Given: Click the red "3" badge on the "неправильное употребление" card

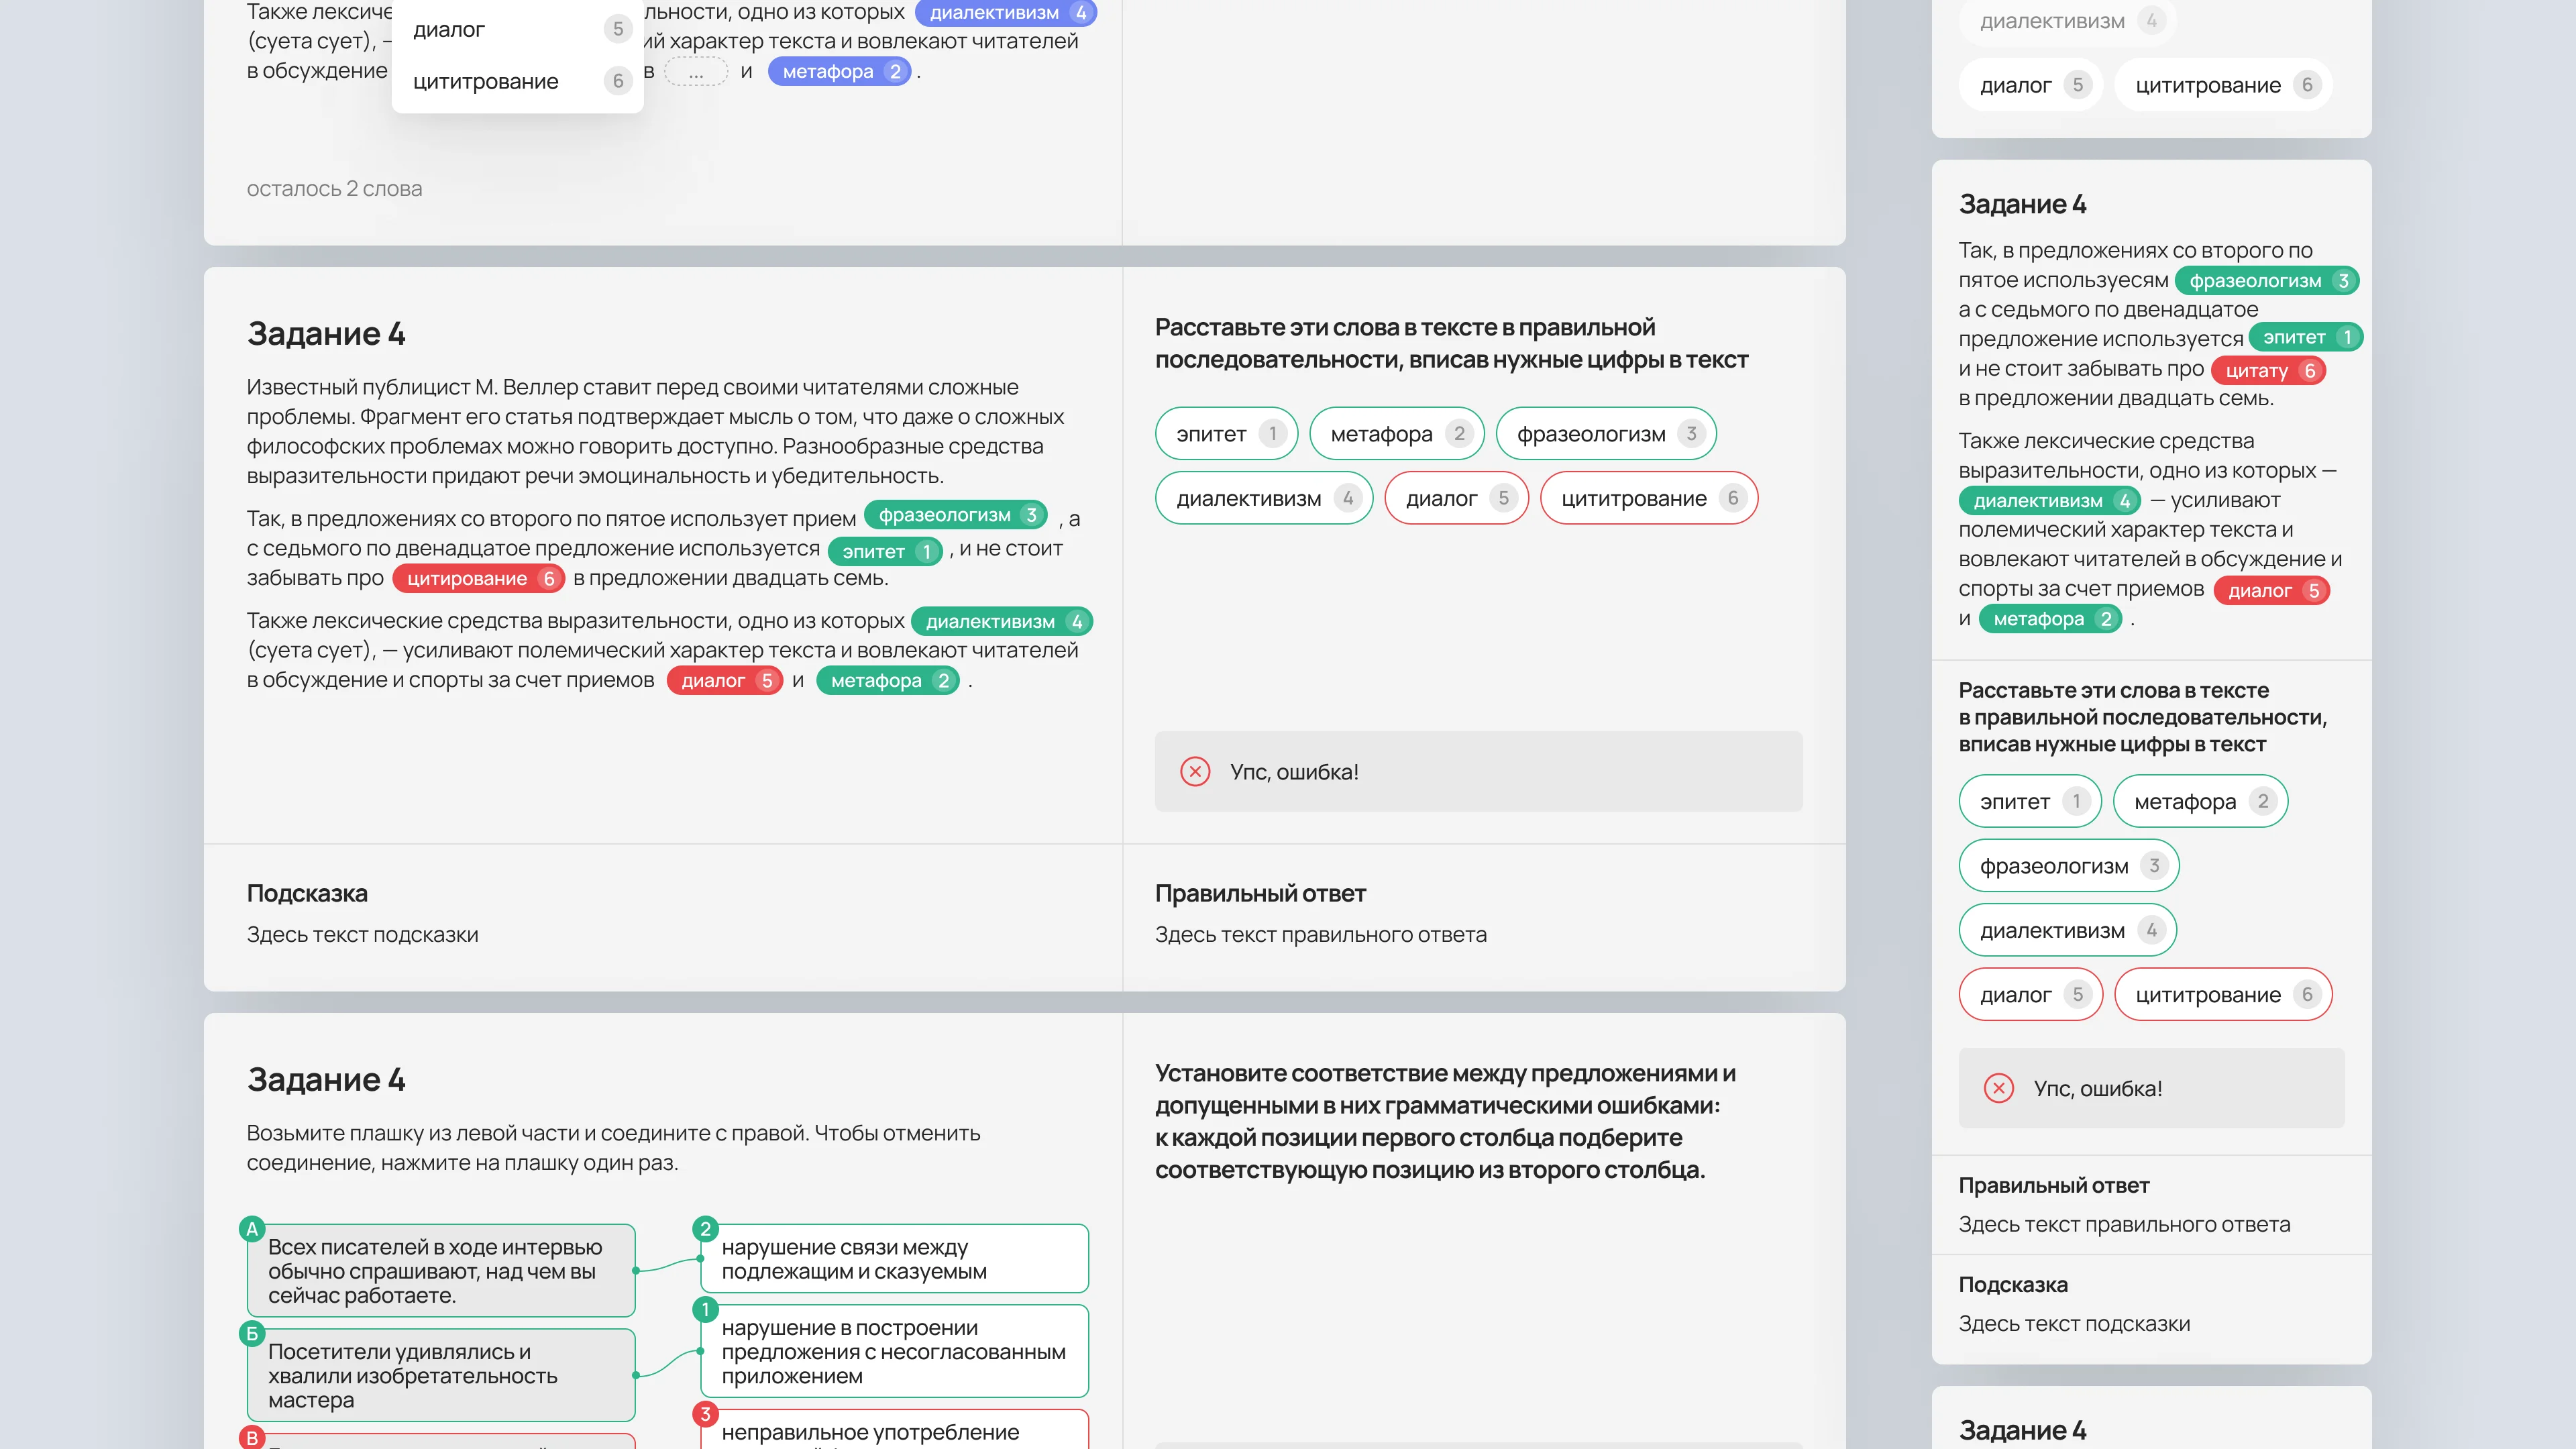Looking at the screenshot, I should 705,1413.
